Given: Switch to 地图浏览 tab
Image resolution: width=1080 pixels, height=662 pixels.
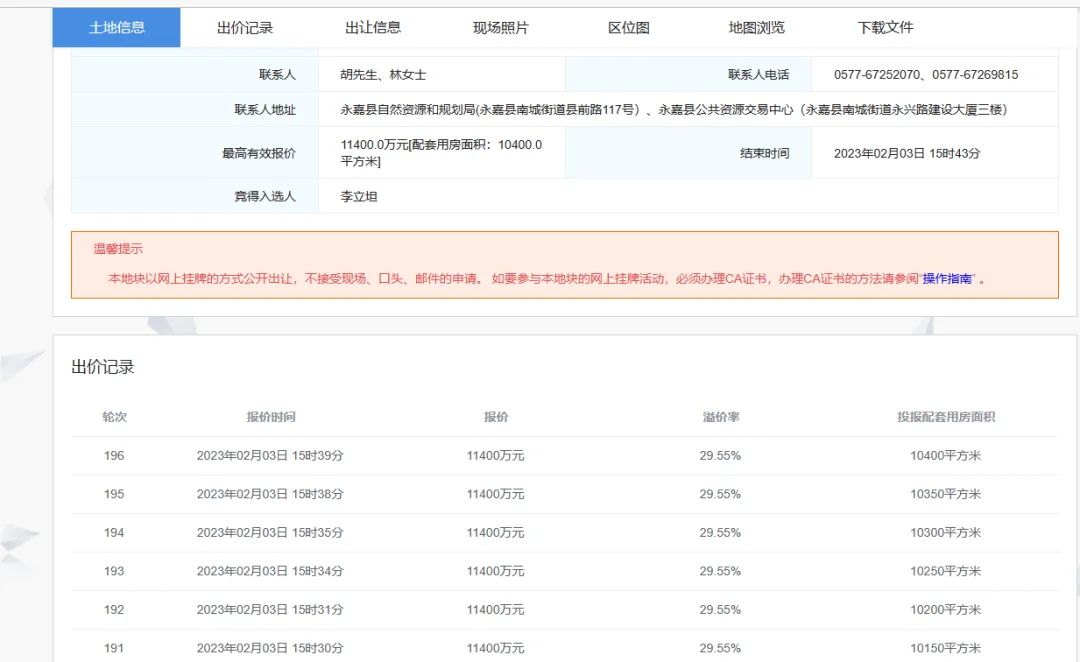Looking at the screenshot, I should [x=756, y=28].
